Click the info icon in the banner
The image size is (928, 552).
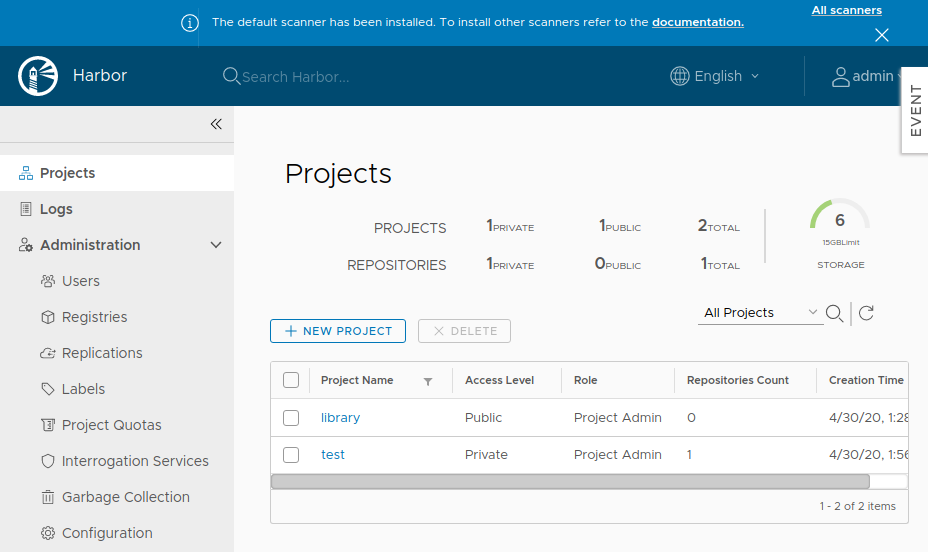click(190, 22)
